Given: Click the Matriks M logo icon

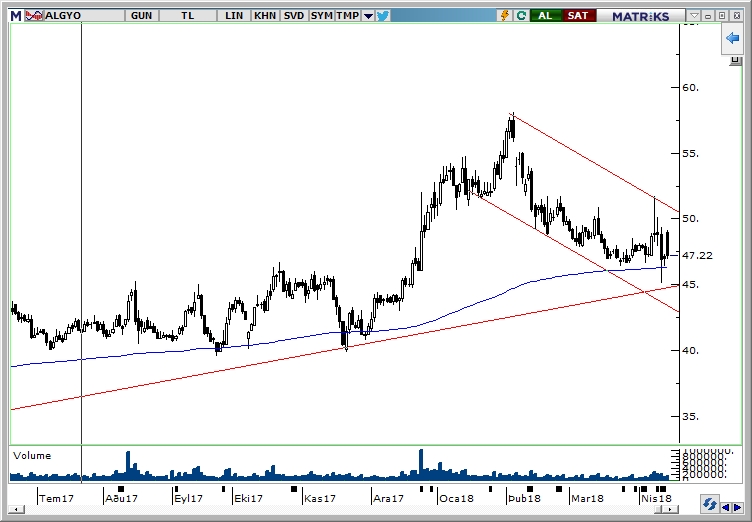Looking at the screenshot, I should click(16, 16).
